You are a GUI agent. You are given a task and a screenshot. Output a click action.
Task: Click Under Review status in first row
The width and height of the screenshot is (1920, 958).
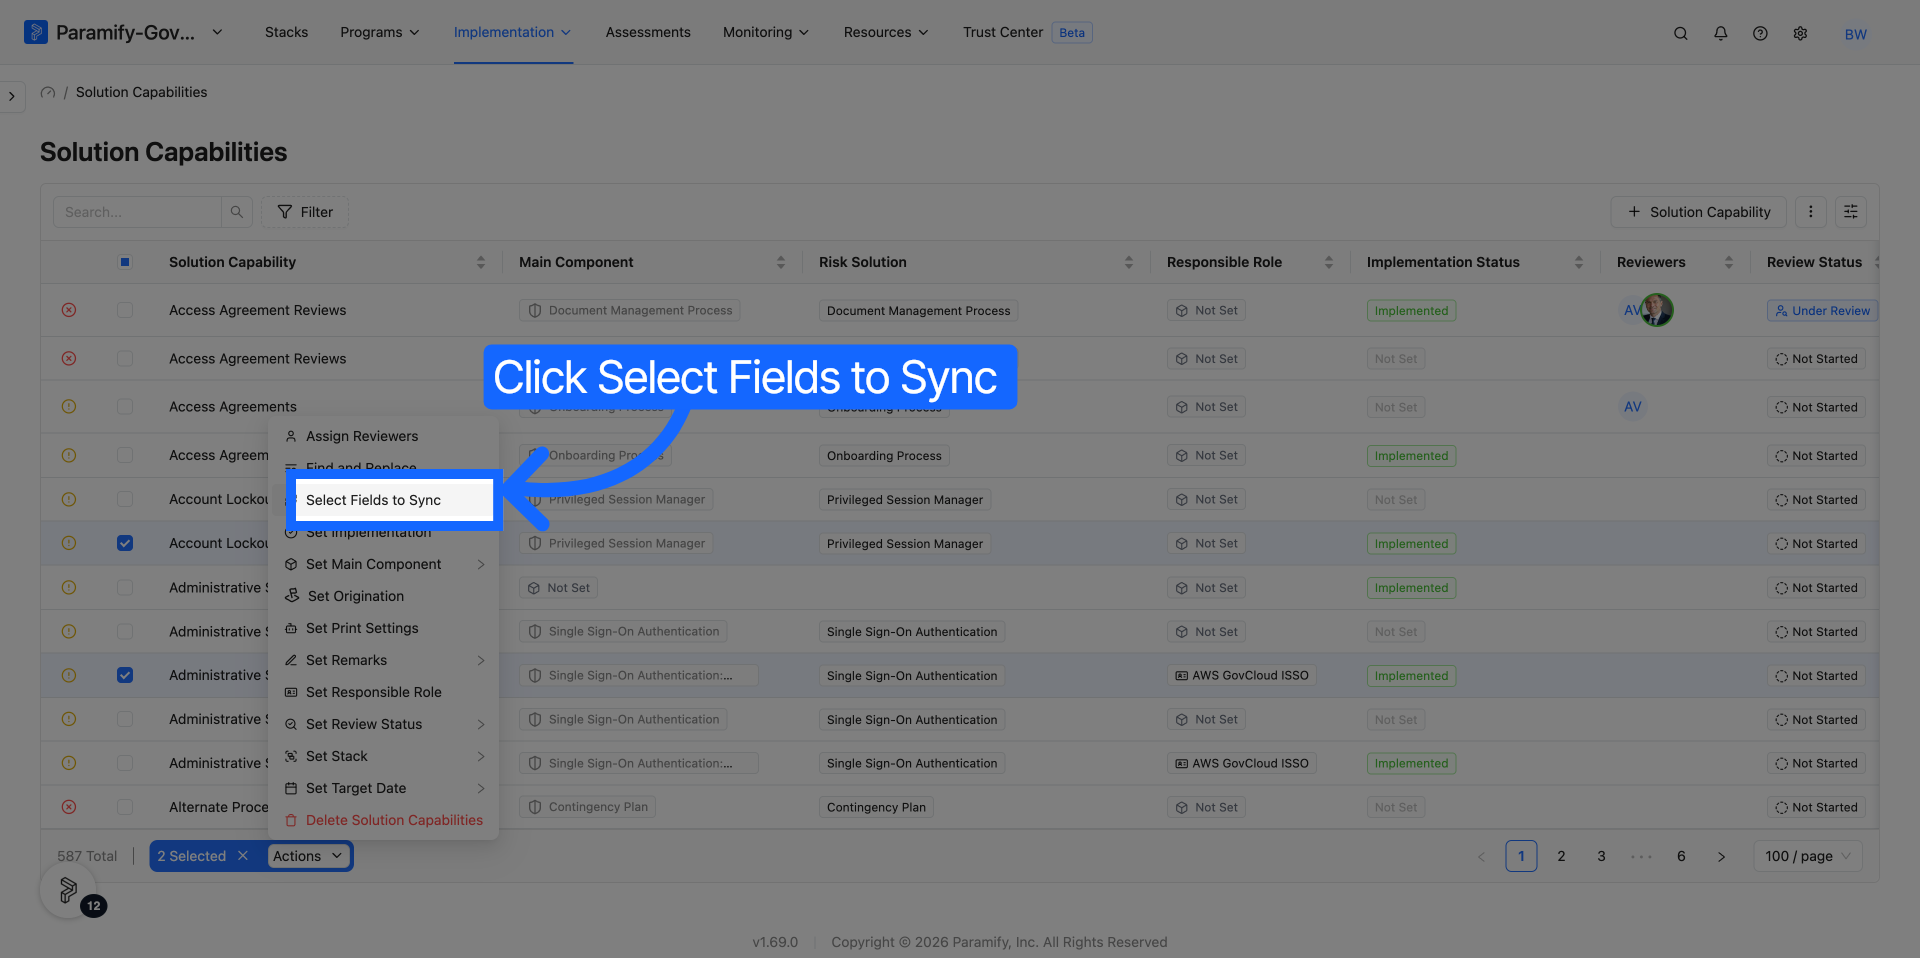point(1822,310)
